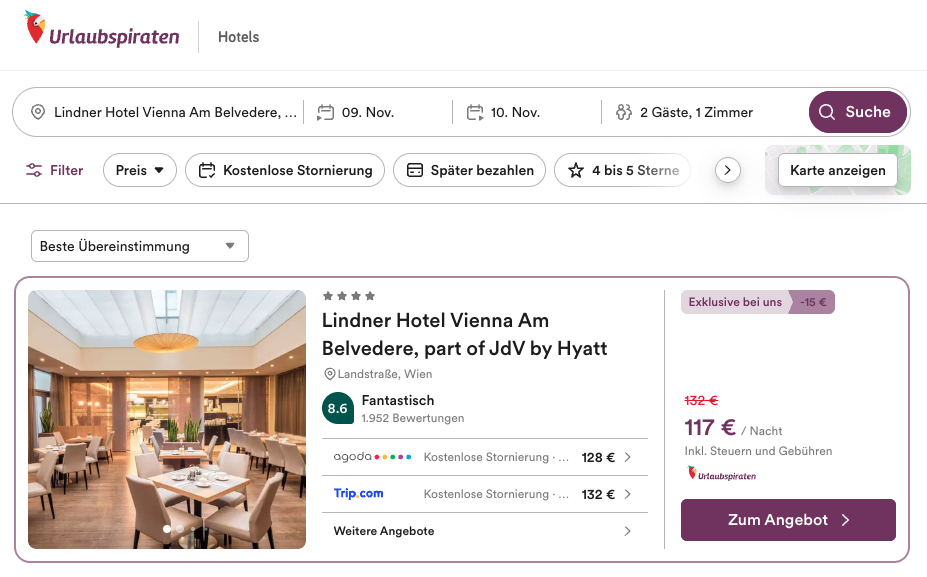This screenshot has width=927, height=577.
Task: Open check-out calendar icon for 10. Nov.
Action: point(475,112)
